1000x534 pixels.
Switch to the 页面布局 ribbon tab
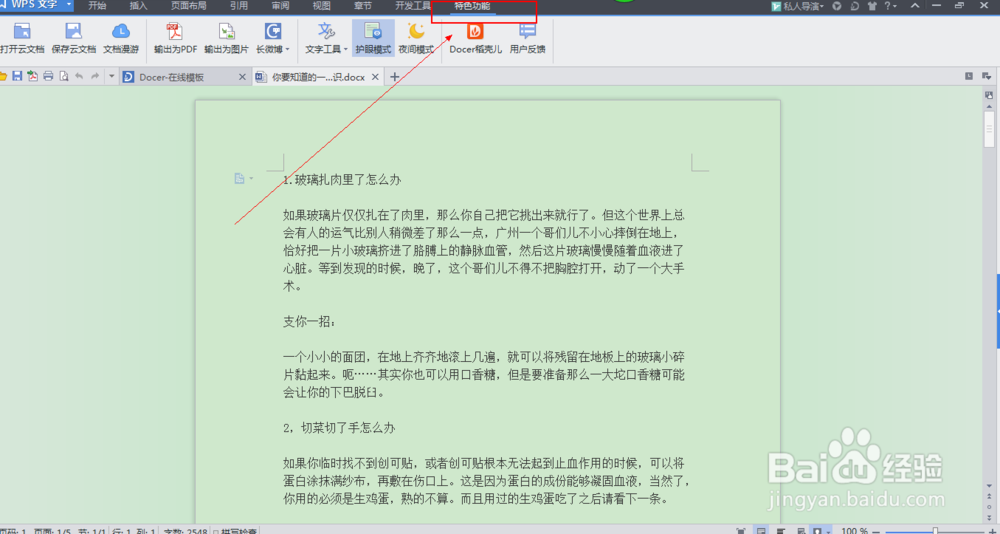point(189,6)
